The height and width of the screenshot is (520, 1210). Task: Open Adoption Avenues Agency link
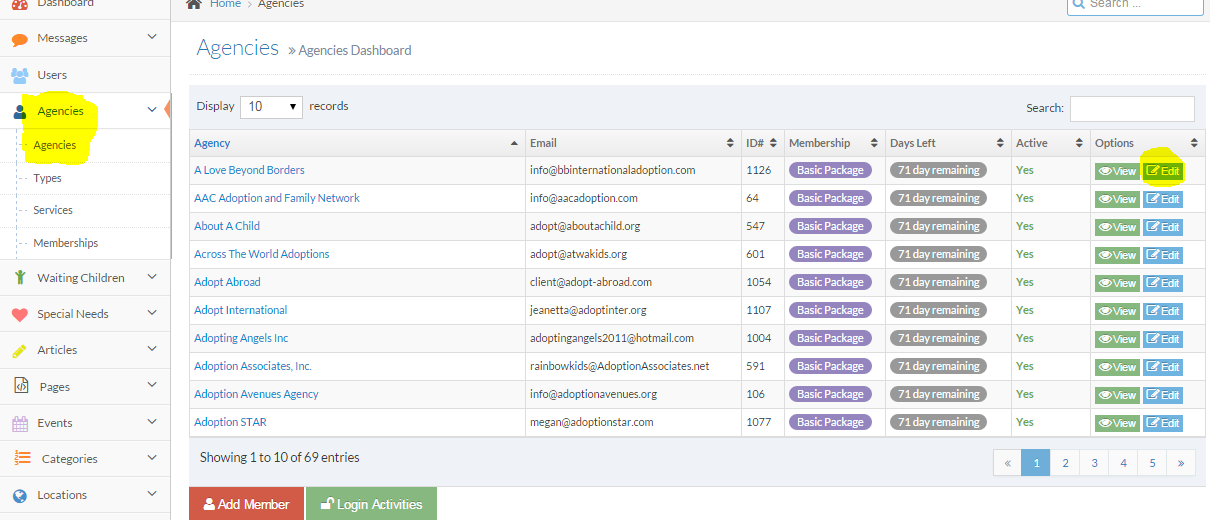256,394
